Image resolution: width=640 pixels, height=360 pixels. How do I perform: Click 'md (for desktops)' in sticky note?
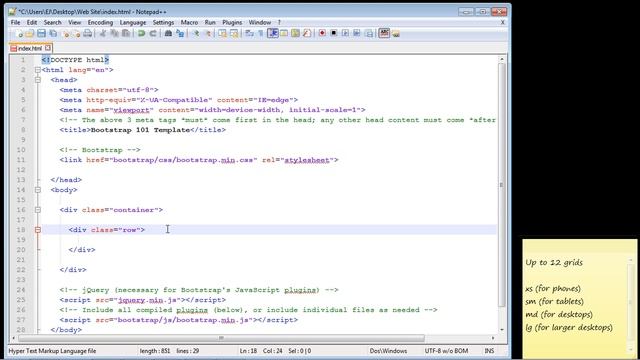pyautogui.click(x=559, y=314)
